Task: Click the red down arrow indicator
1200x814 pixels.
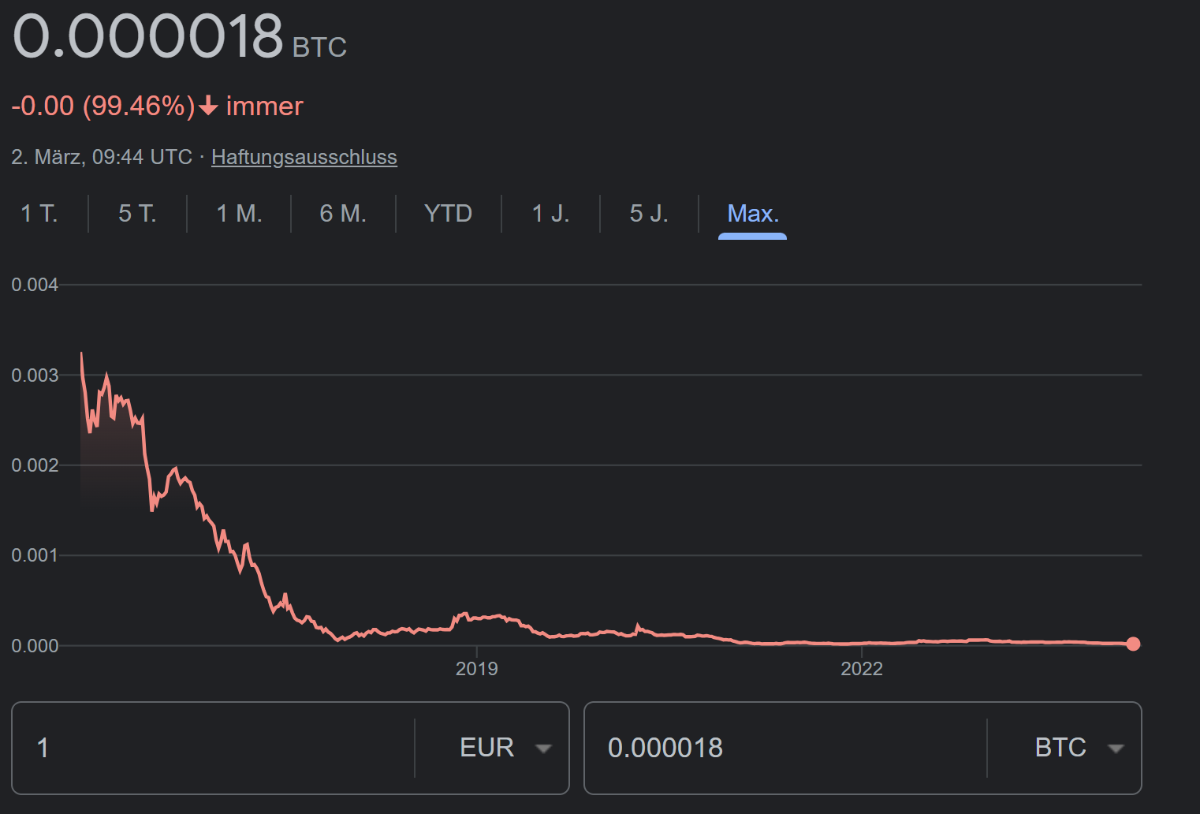Action: point(208,106)
